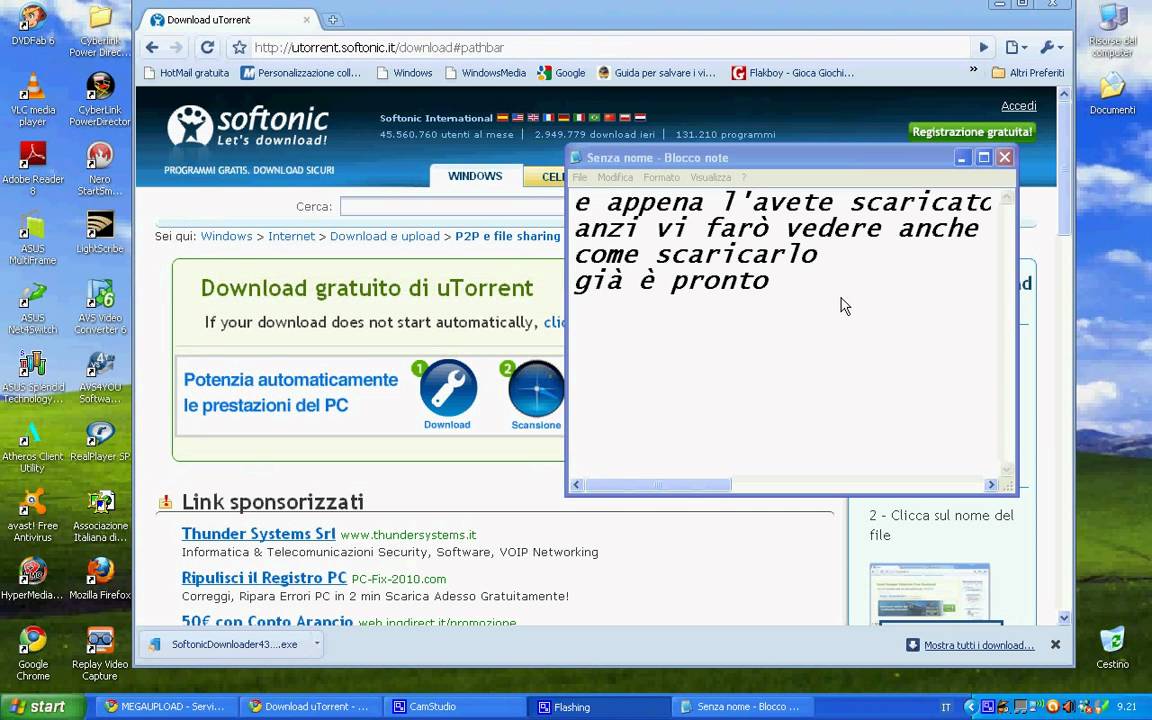The image size is (1152, 720).
Task: Click Notepad horizontal scrollbar right arrow
Action: (991, 485)
